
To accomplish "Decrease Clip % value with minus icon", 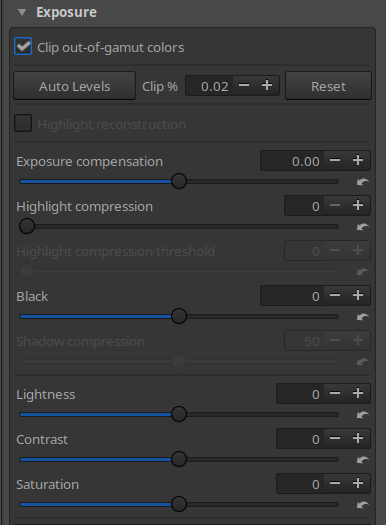I will click(x=244, y=85).
